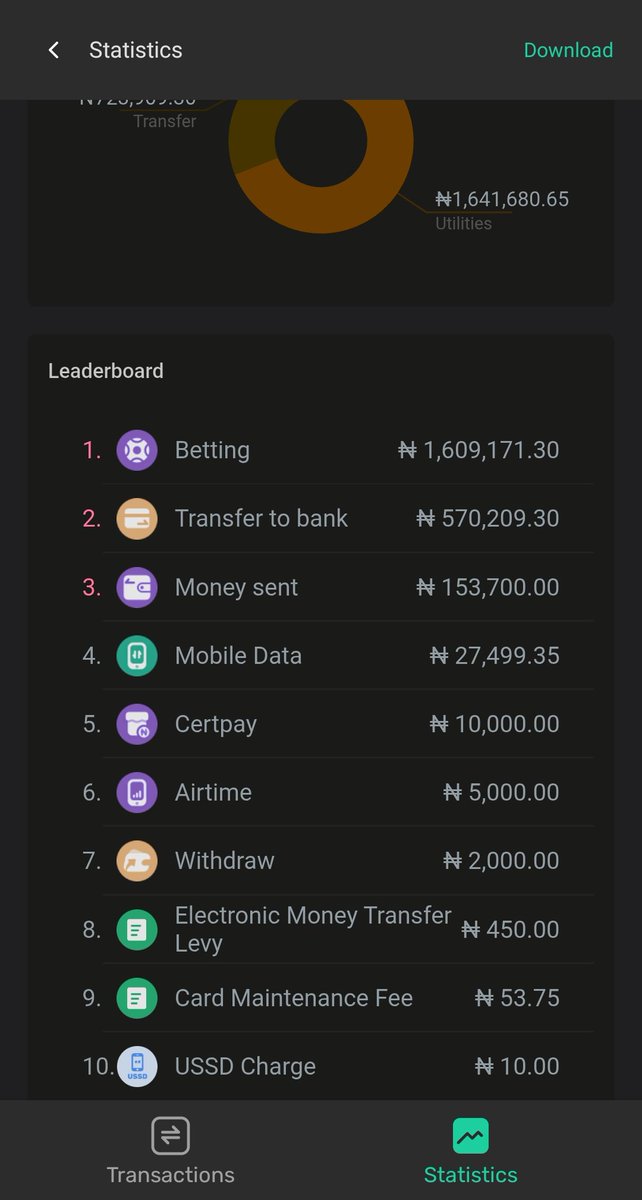Click the Transfer to bank card icon

coord(137,518)
